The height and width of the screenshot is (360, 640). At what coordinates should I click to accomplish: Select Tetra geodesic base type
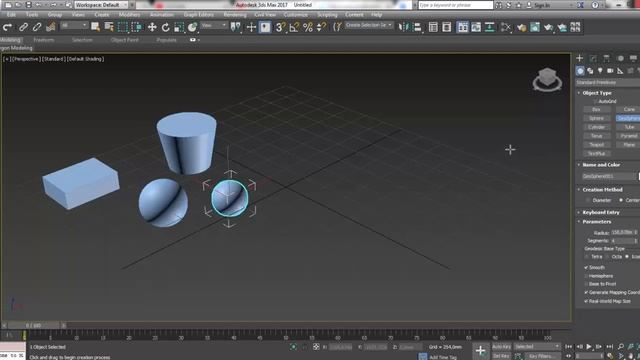[587, 257]
